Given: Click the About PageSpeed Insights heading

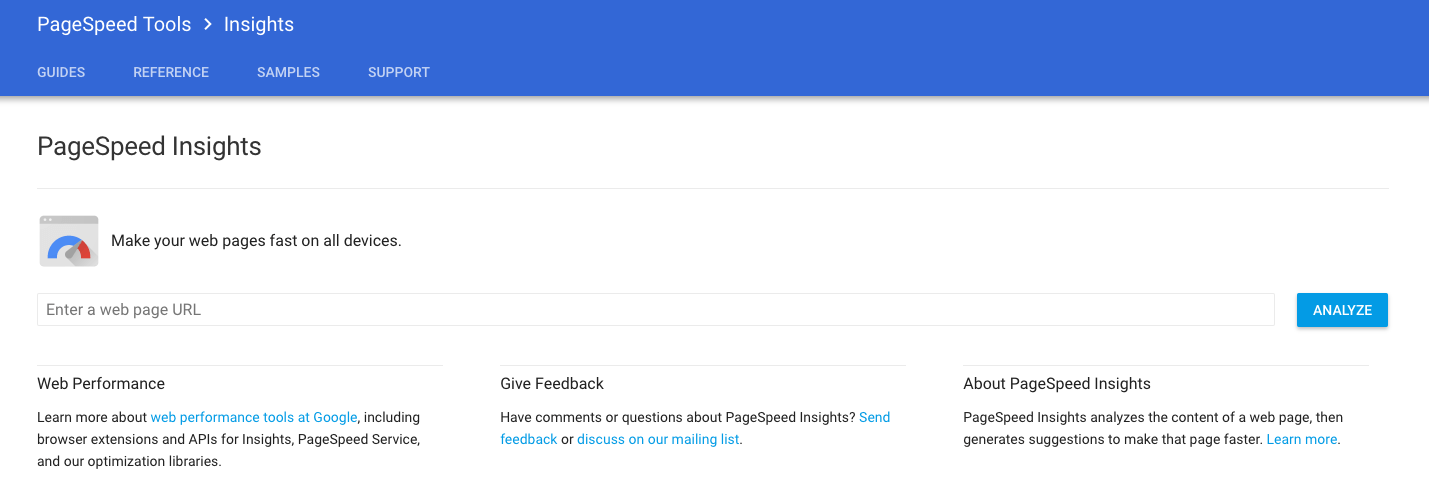Looking at the screenshot, I should pos(1057,384).
